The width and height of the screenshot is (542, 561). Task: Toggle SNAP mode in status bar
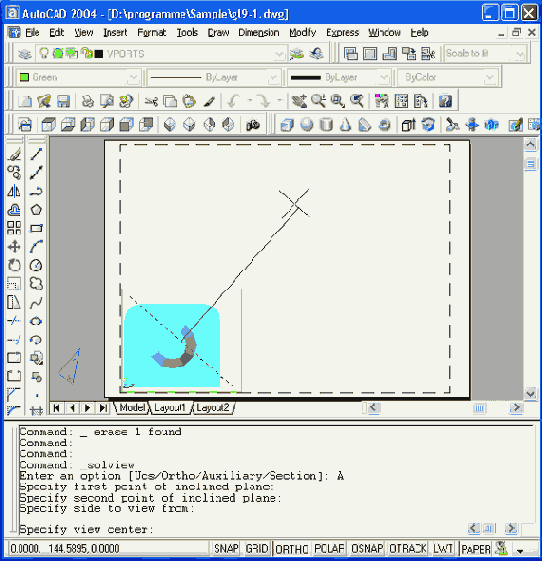coord(226,549)
